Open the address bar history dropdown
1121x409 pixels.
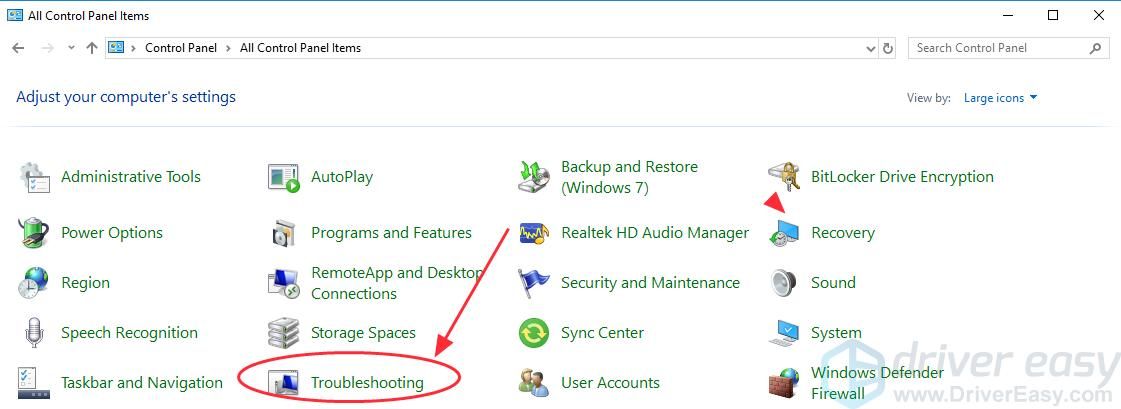pyautogui.click(x=870, y=48)
